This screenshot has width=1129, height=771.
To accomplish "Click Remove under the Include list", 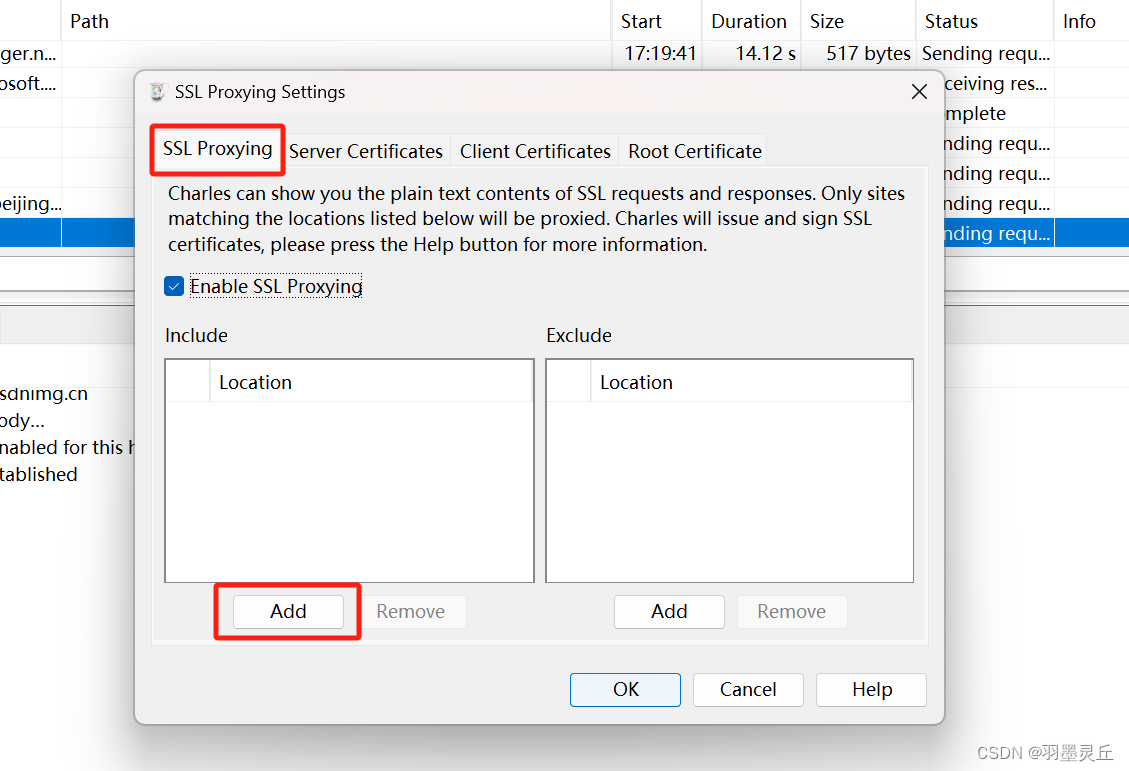I will coord(410,611).
